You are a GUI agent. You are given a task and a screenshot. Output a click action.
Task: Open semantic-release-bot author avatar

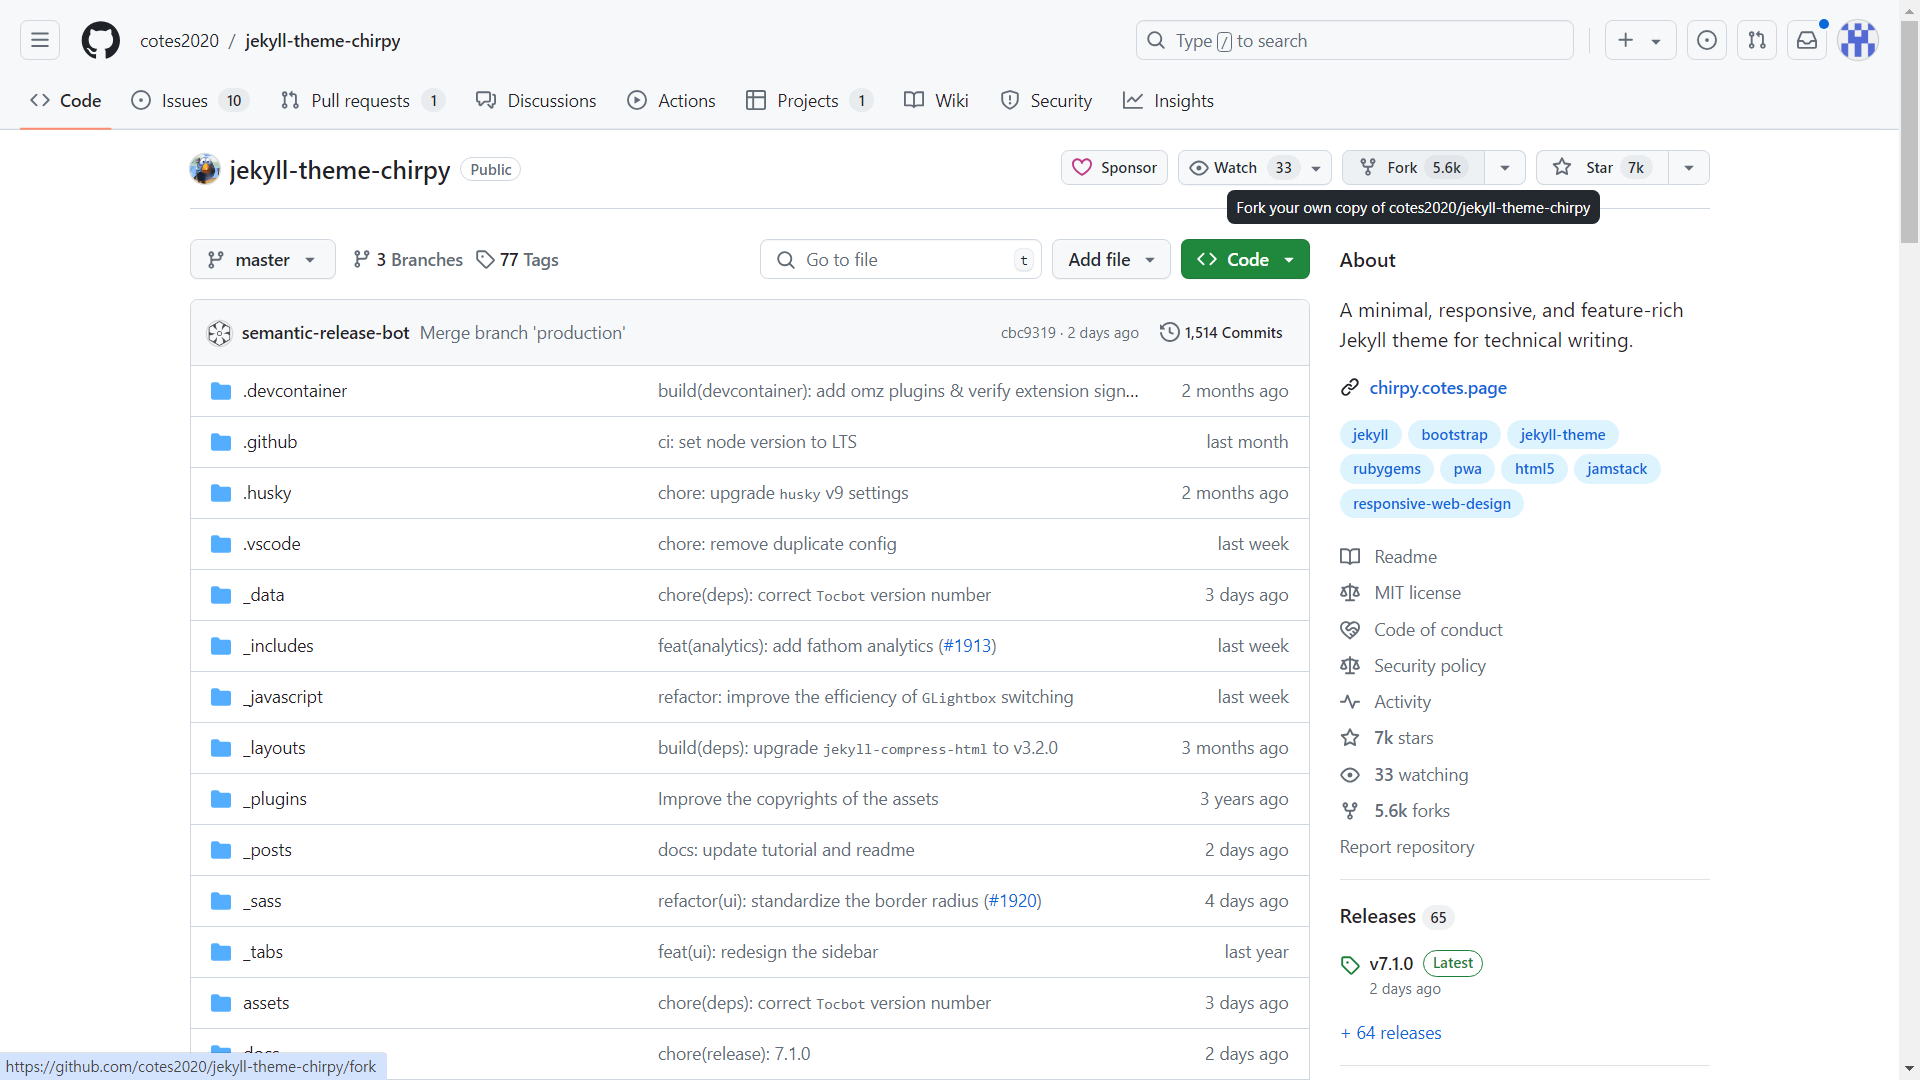219,333
